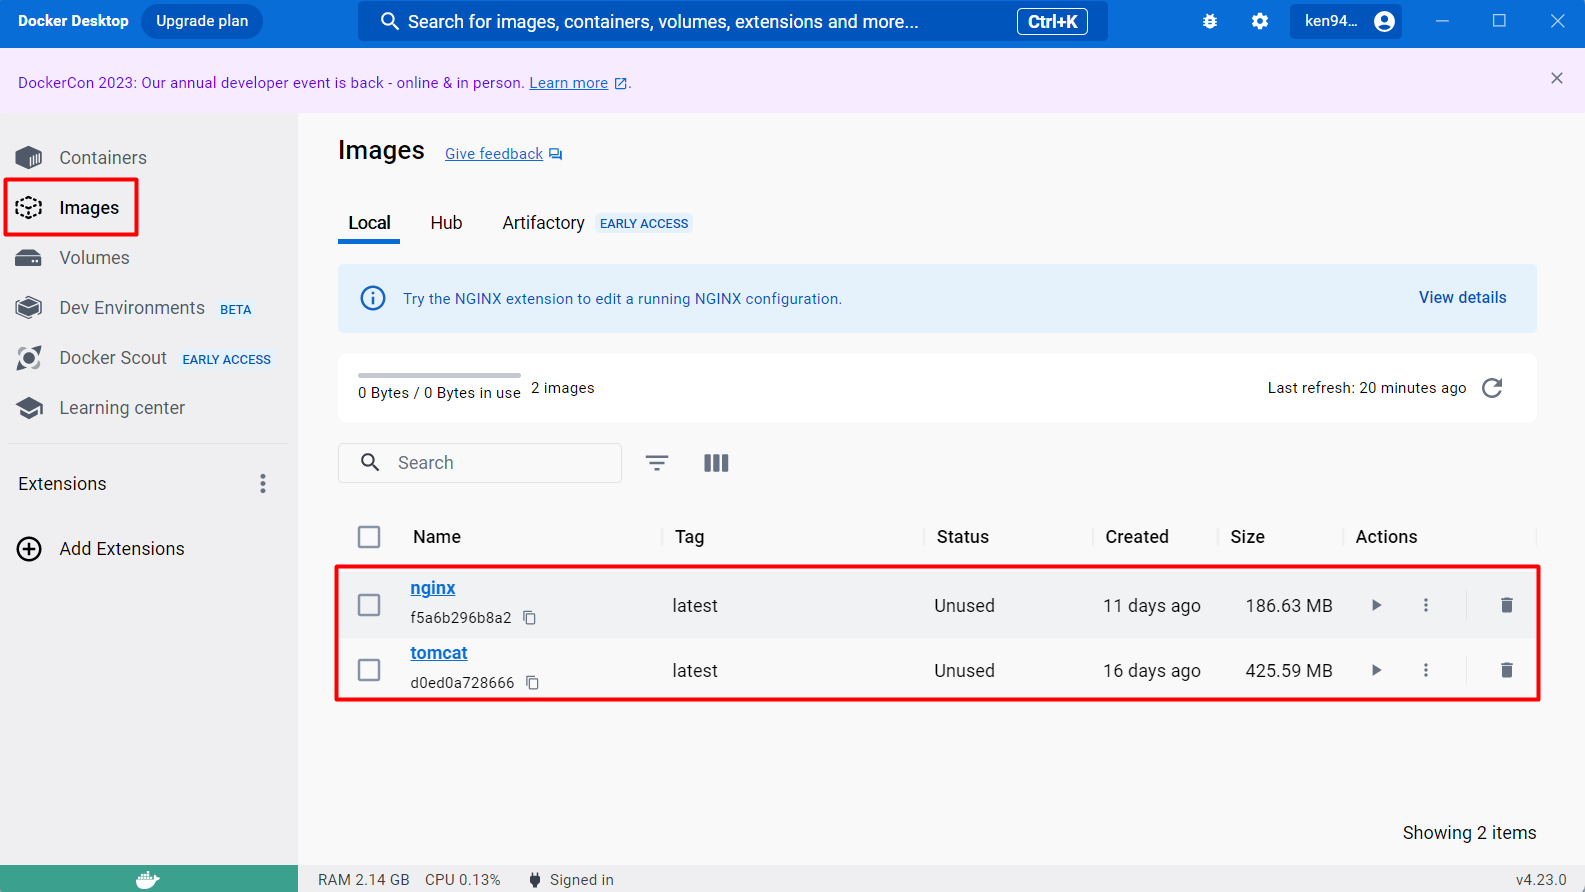Click the version 'v4.23.0' label

(1541, 880)
